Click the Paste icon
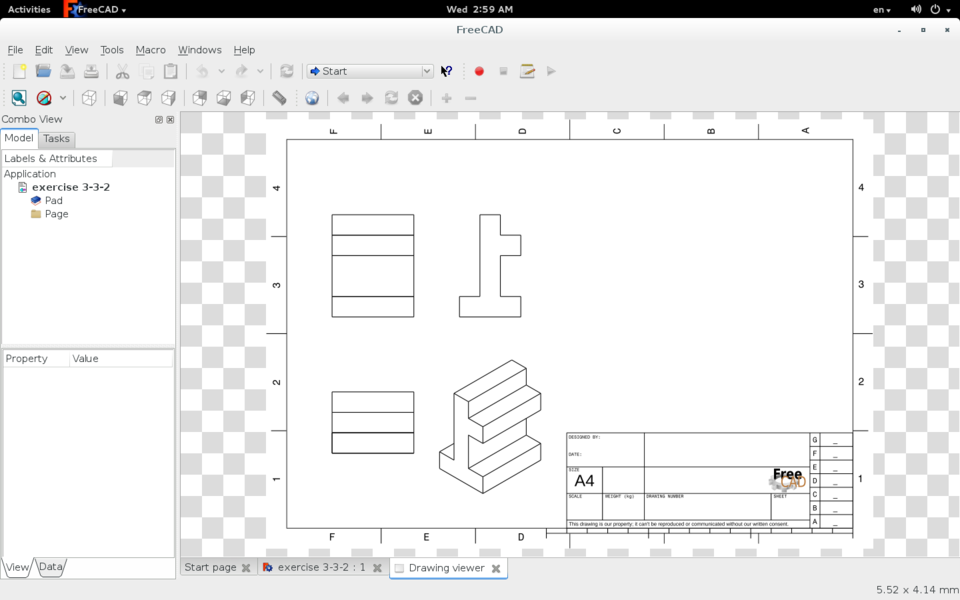The width and height of the screenshot is (960, 600). click(171, 71)
